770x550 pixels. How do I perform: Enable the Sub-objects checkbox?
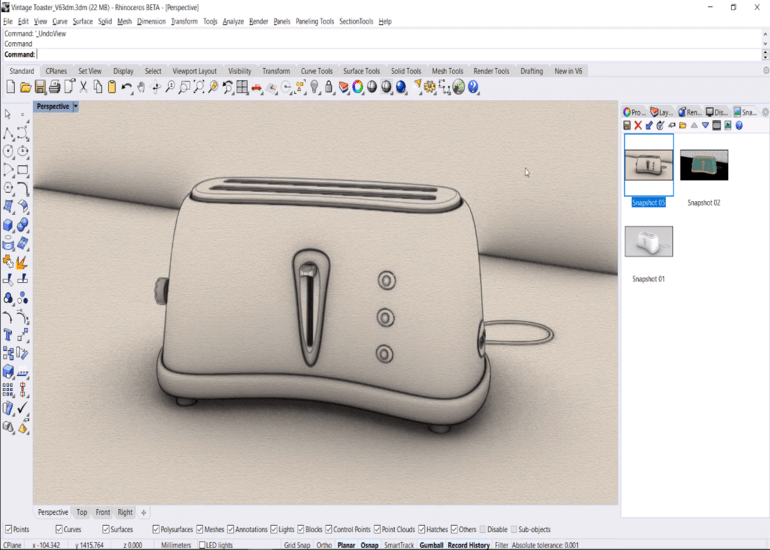pos(515,529)
